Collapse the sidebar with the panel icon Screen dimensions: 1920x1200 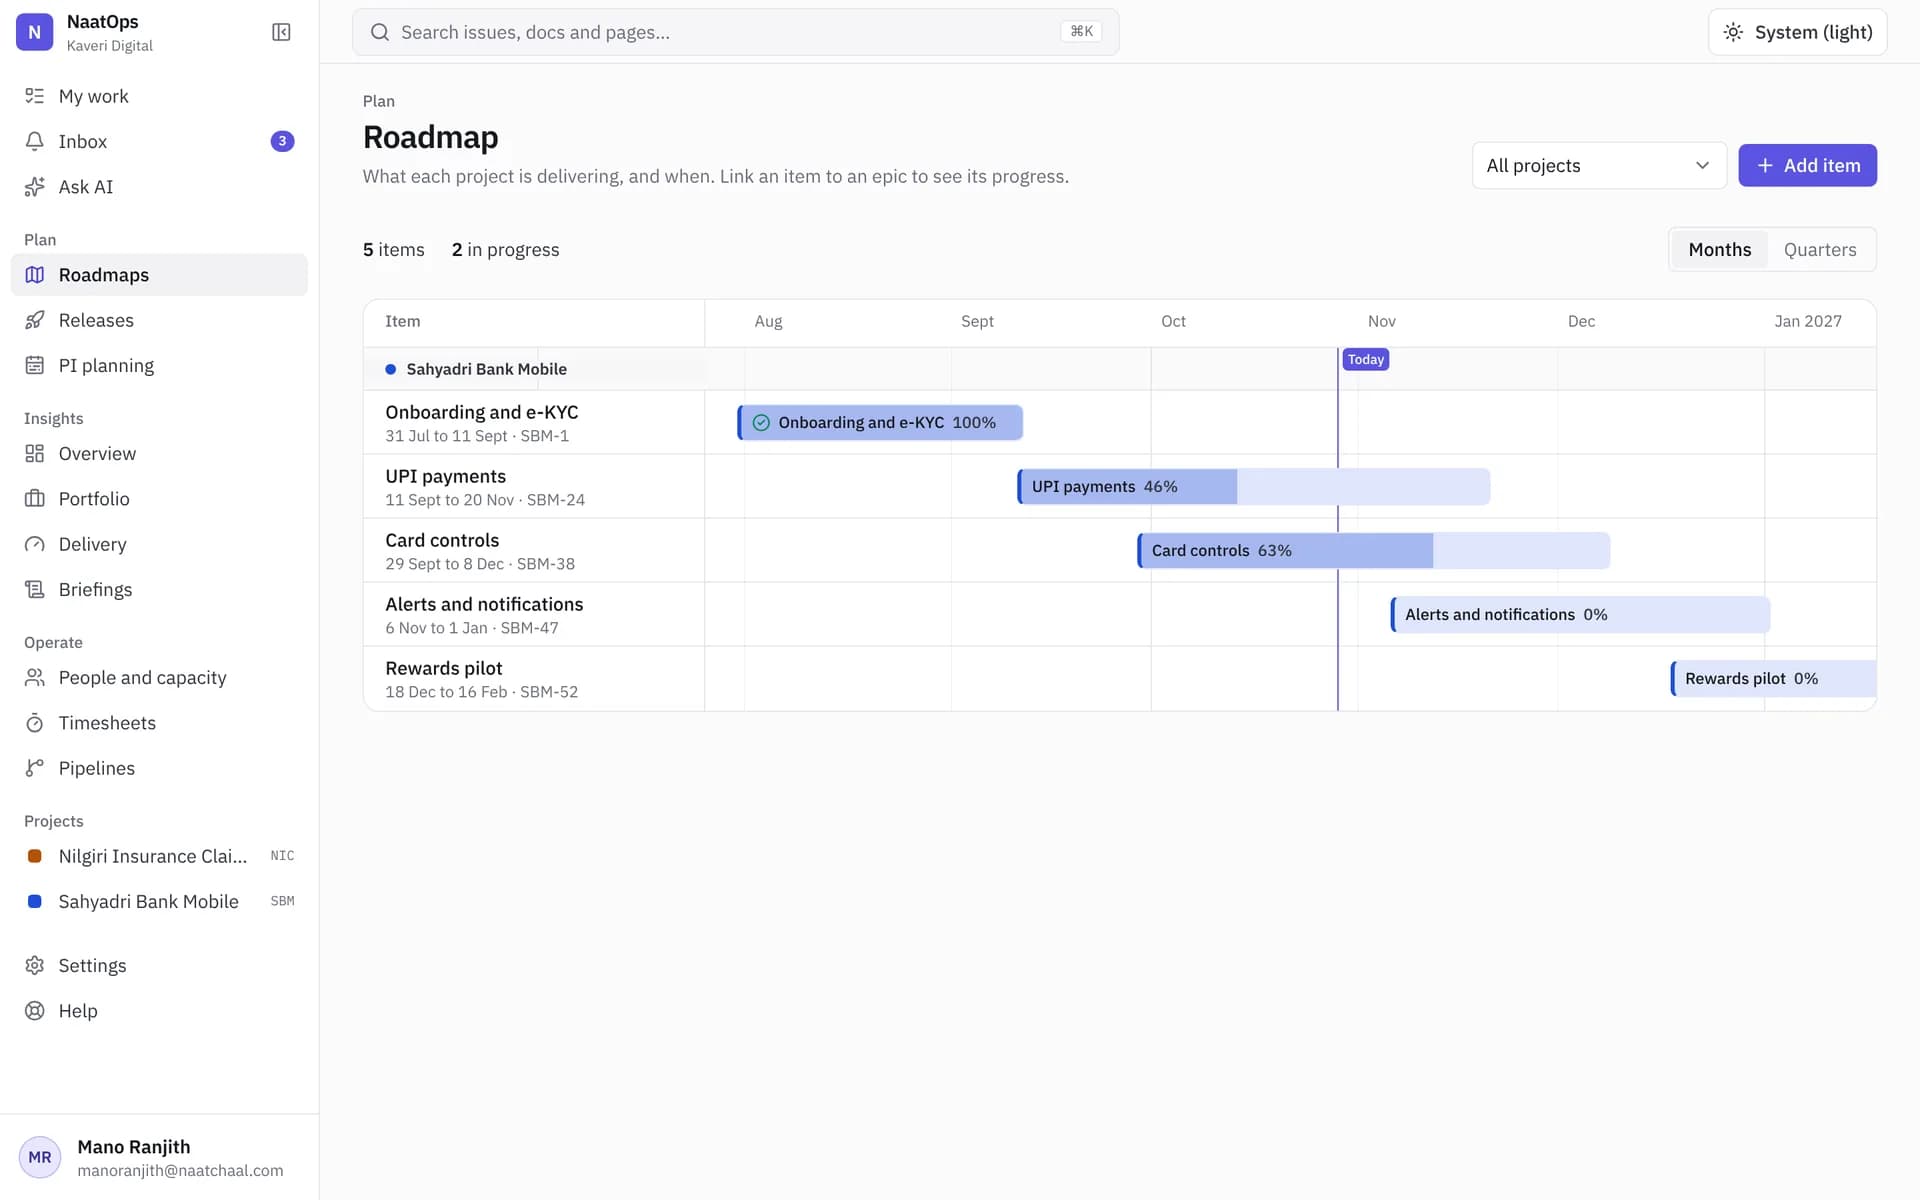pyautogui.click(x=281, y=32)
